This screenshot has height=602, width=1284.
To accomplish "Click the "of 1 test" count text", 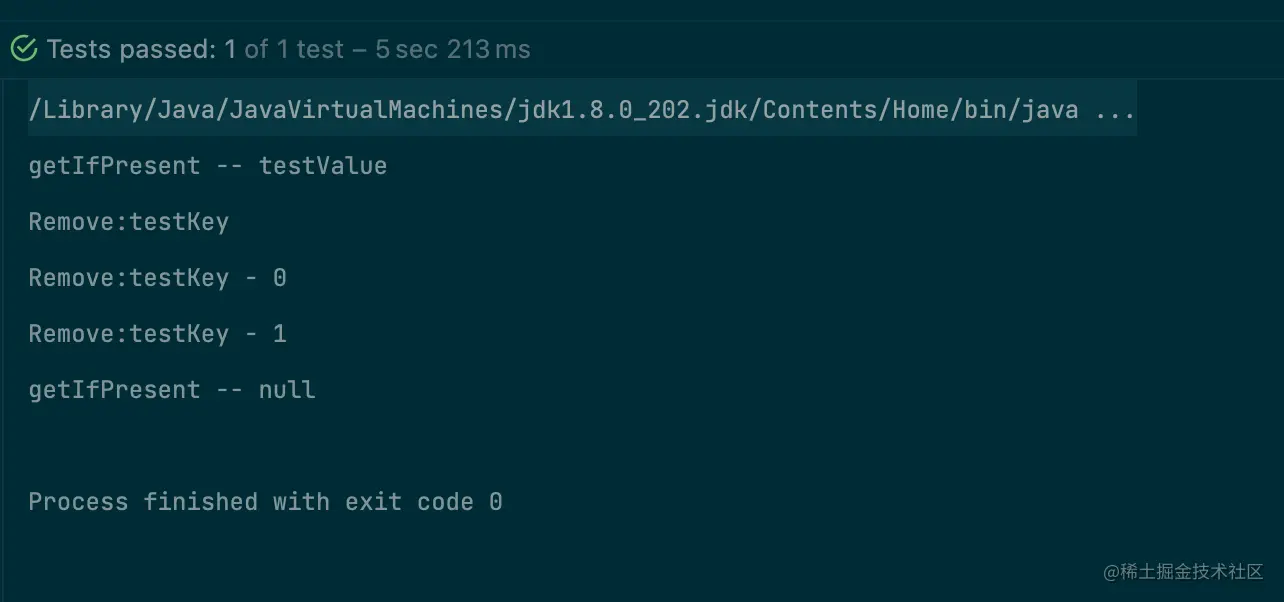I will coord(294,49).
